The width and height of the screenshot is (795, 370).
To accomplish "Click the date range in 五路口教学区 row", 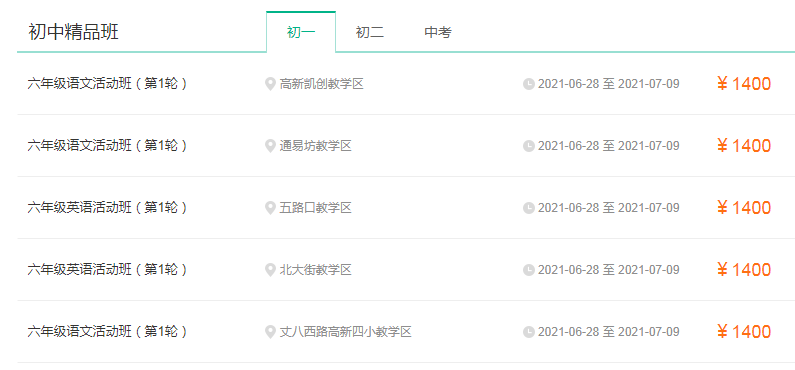I will pyautogui.click(x=608, y=208).
